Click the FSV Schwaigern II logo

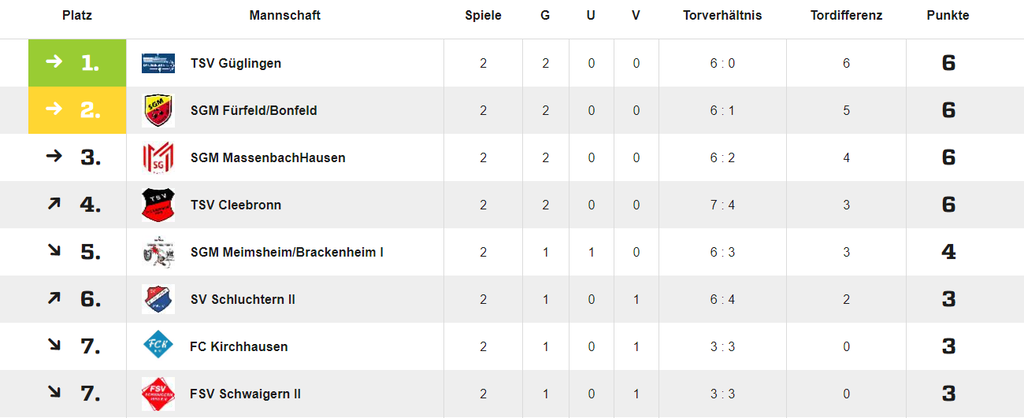click(x=158, y=394)
